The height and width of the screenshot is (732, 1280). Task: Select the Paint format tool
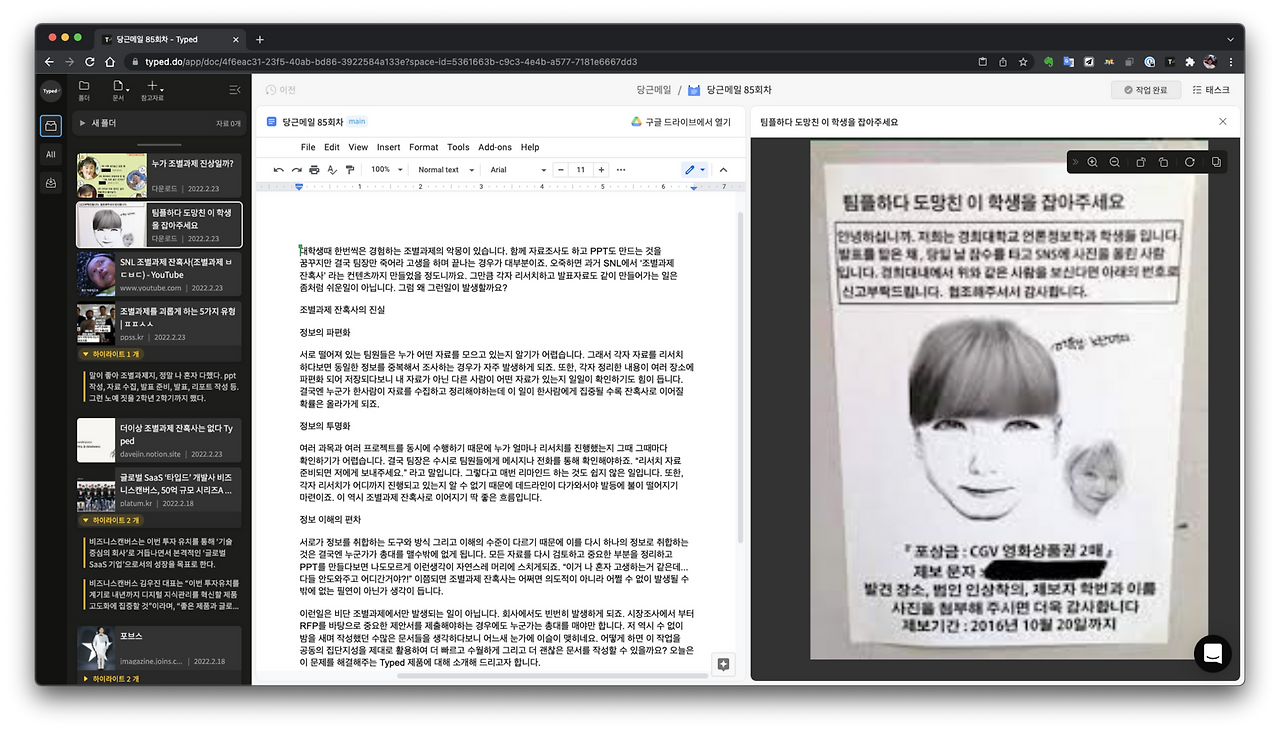(350, 170)
